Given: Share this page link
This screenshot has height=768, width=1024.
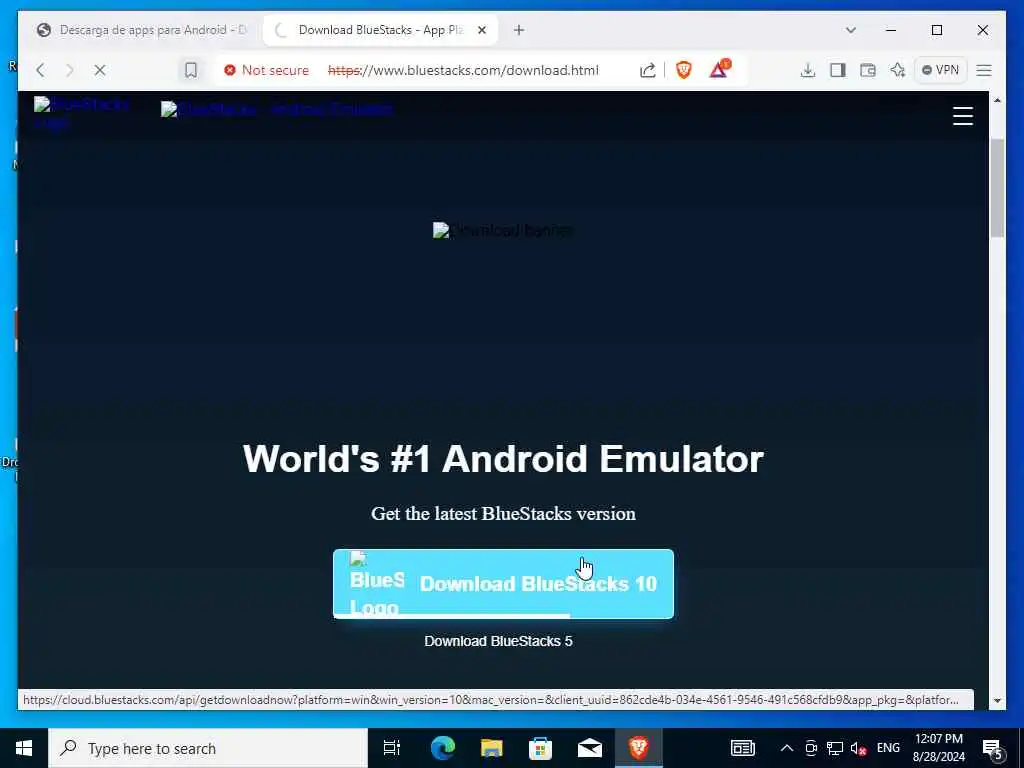Looking at the screenshot, I should coord(647,70).
